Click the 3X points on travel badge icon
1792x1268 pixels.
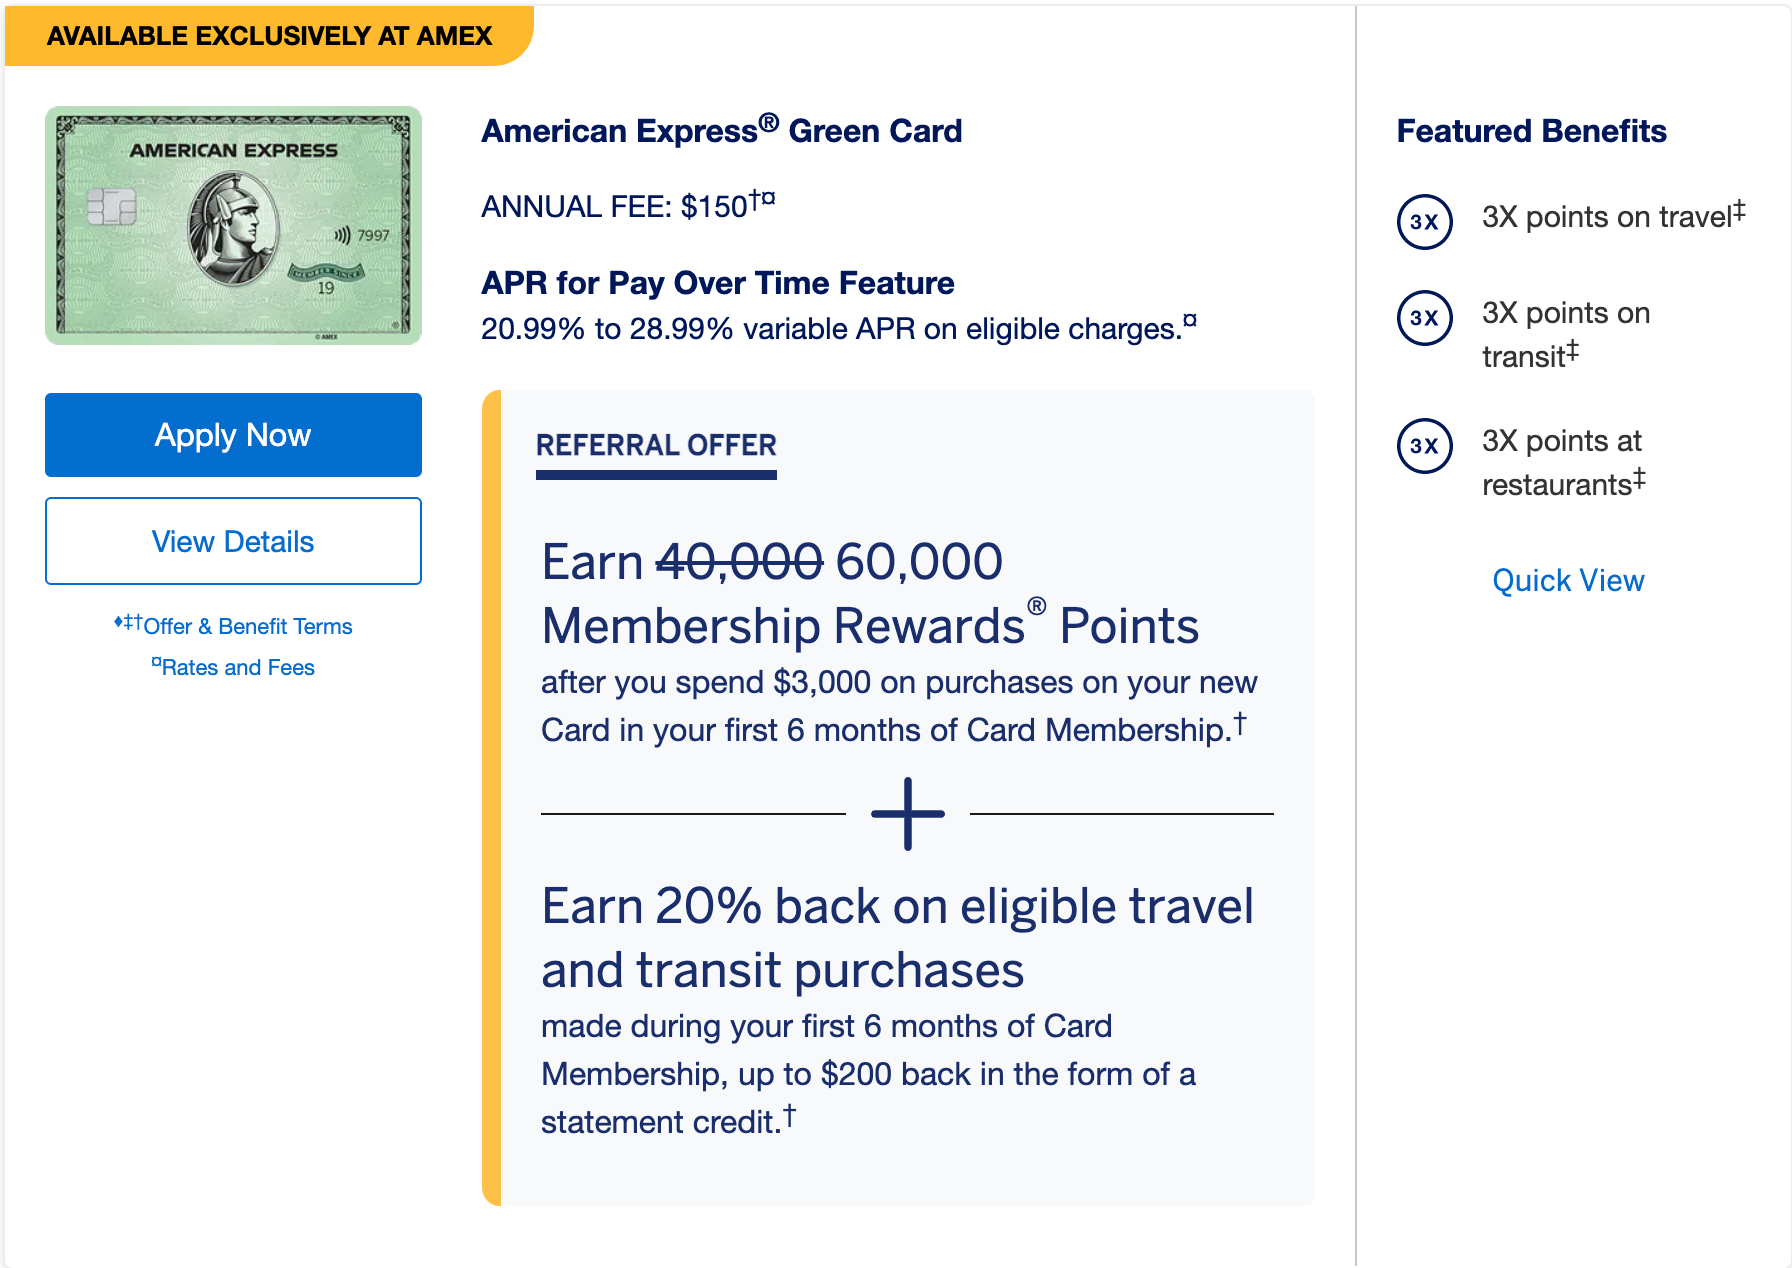pos(1424,222)
